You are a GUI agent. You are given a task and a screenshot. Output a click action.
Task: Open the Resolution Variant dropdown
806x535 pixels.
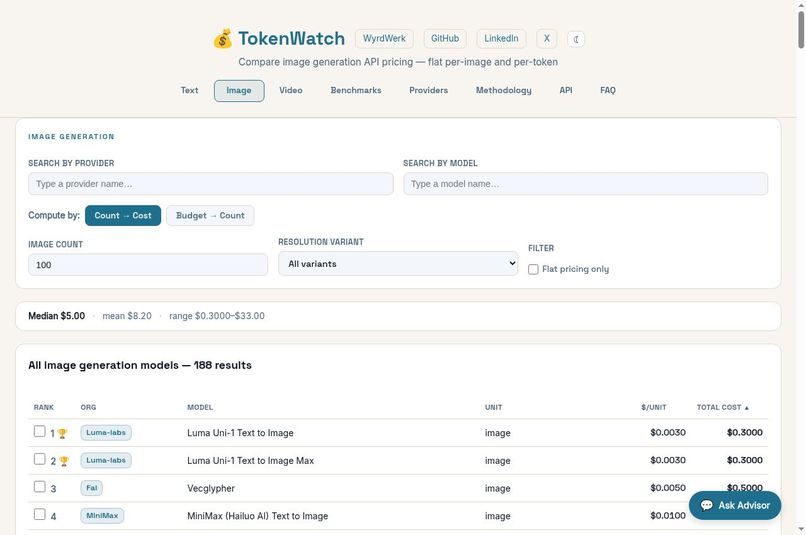[398, 263]
